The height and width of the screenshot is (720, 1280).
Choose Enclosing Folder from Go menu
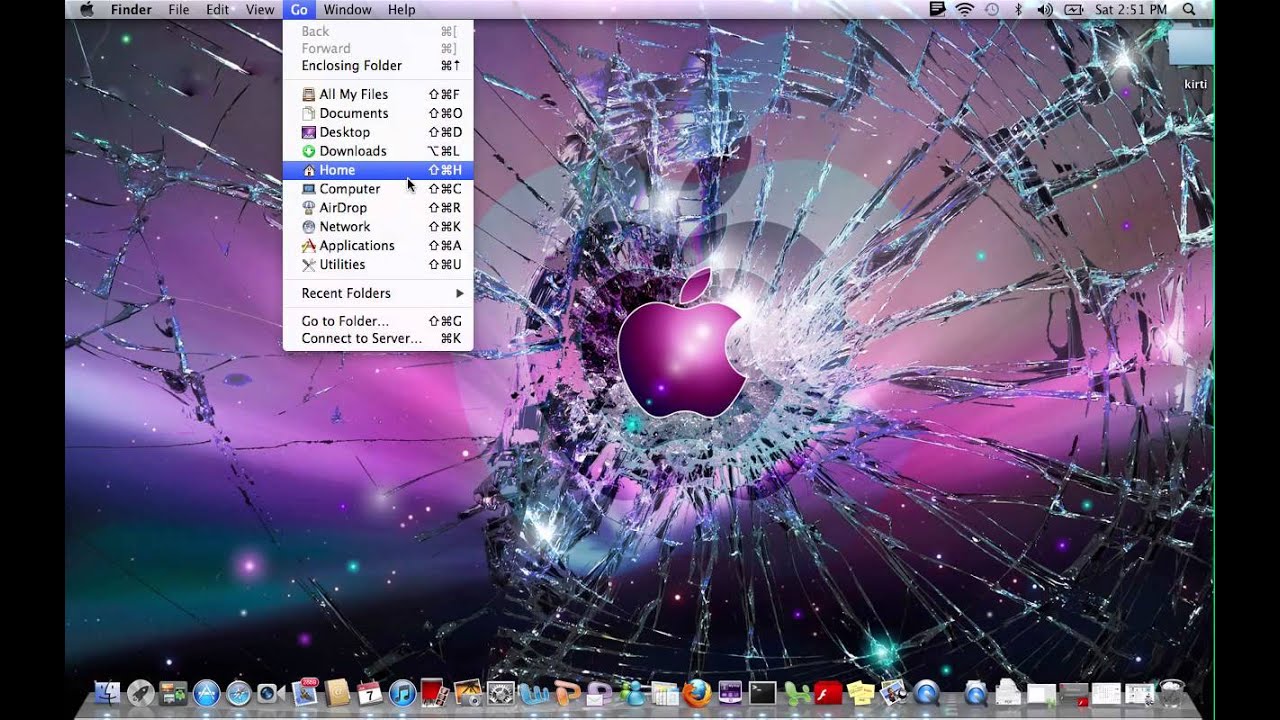tap(378, 66)
